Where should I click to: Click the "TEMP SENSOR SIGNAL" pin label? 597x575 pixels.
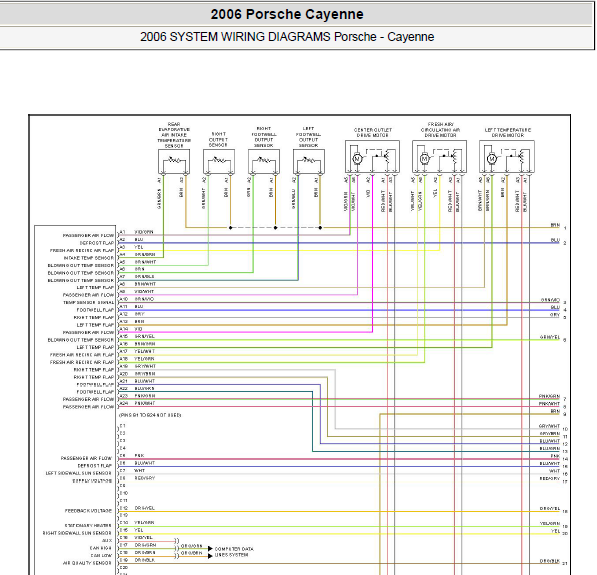click(88, 303)
